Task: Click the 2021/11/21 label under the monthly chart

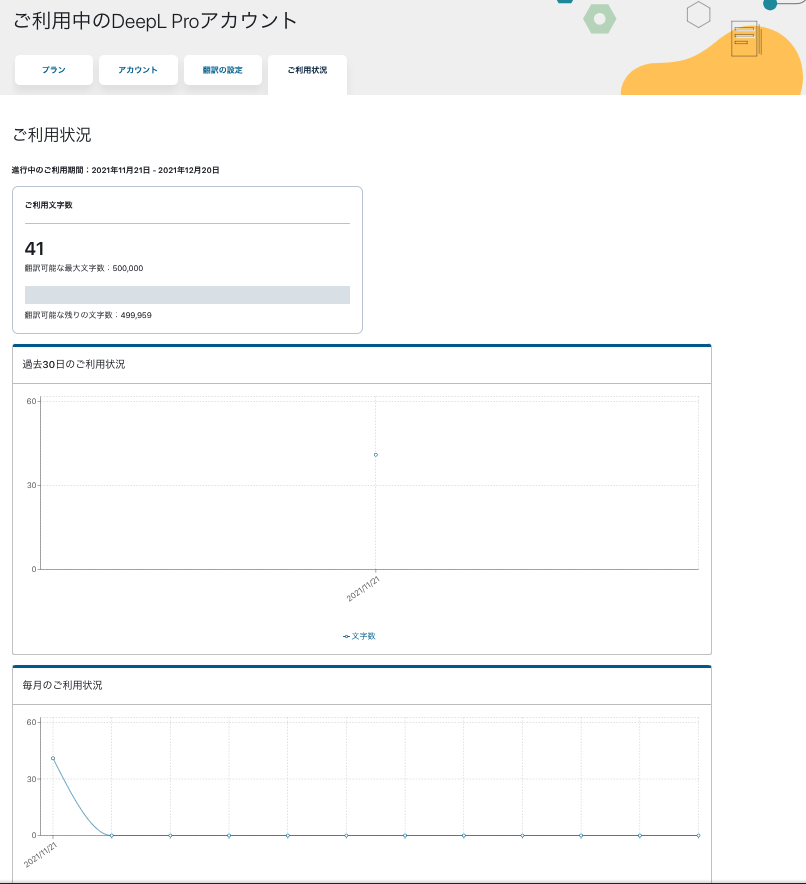Action: pyautogui.click(x=40, y=854)
